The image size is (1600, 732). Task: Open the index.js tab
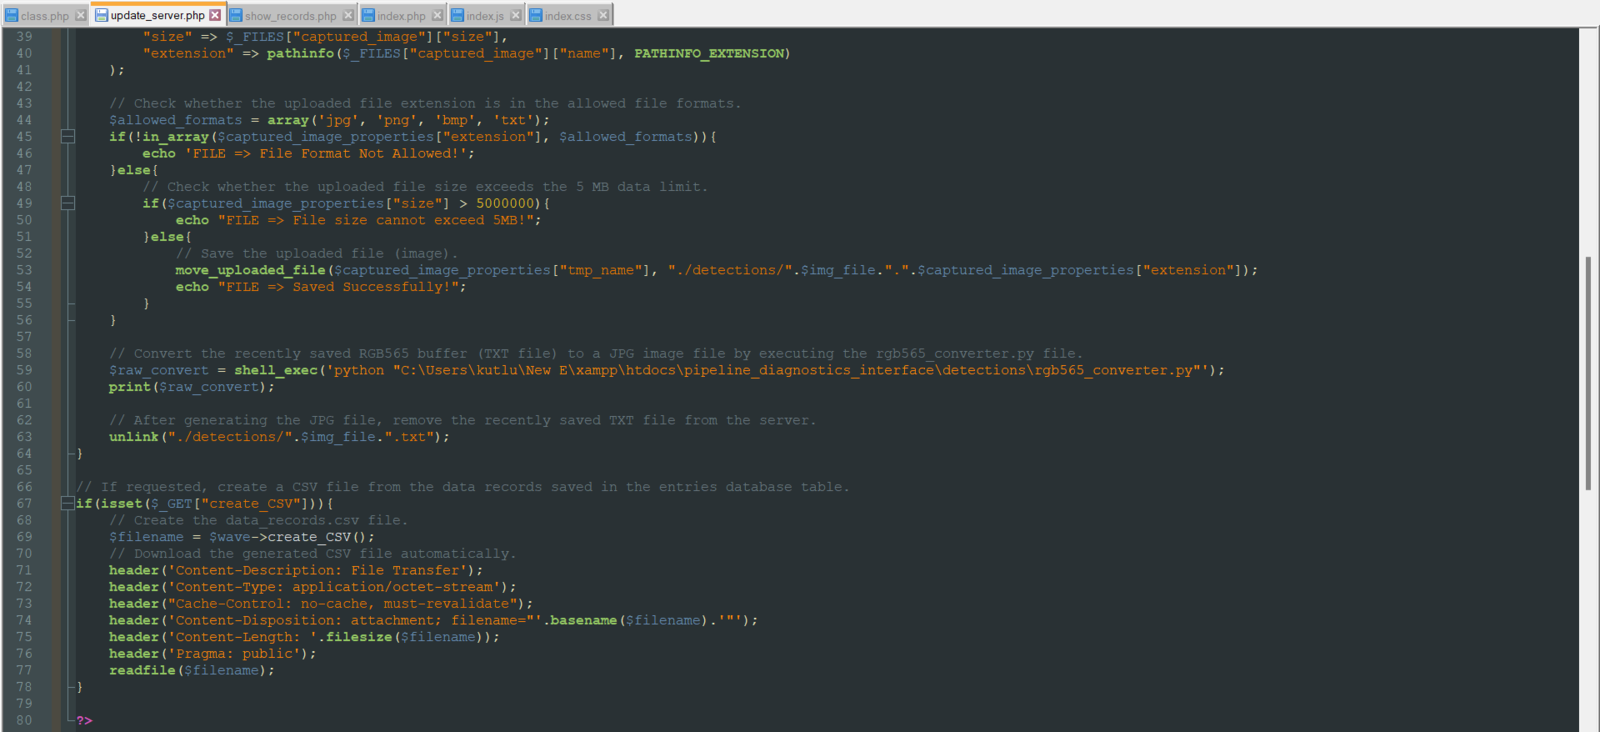(x=485, y=15)
